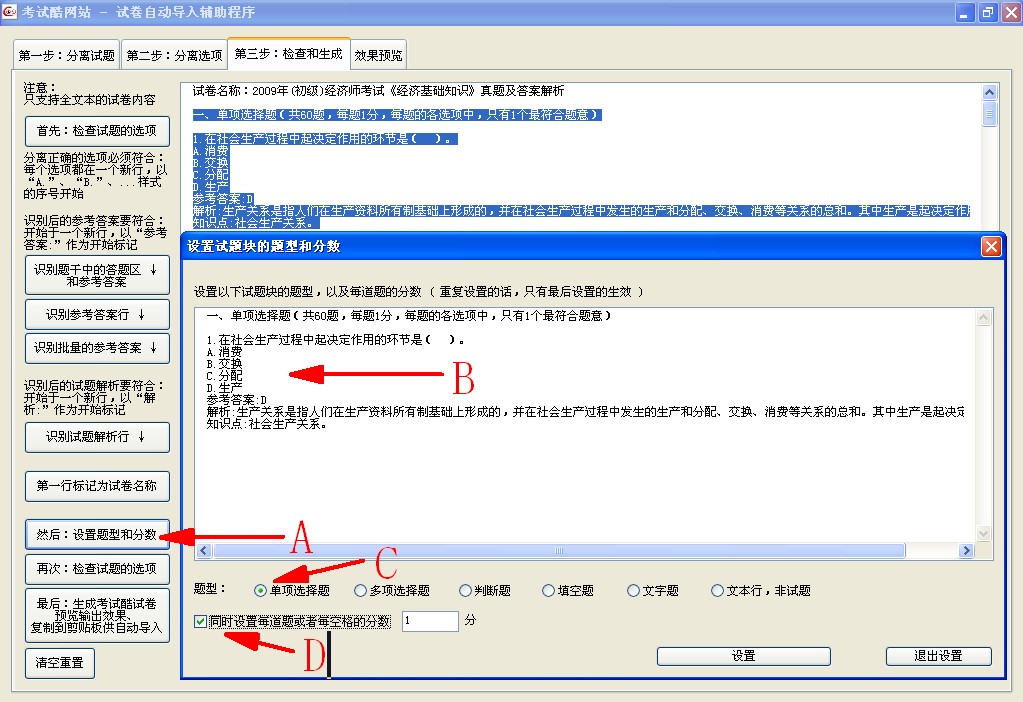Select the 单项选择题 radio button
The image size is (1023, 702).
pyautogui.click(x=261, y=591)
